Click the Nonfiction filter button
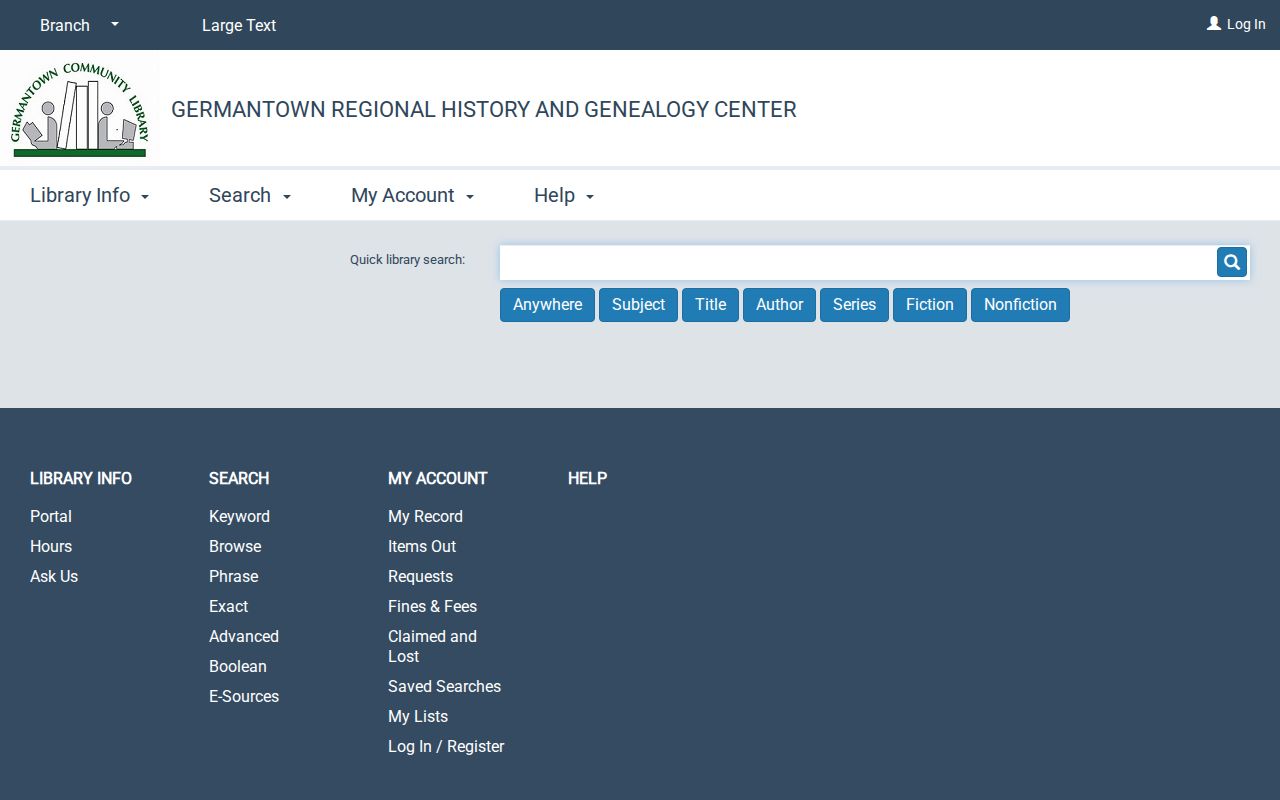 pos(1020,305)
